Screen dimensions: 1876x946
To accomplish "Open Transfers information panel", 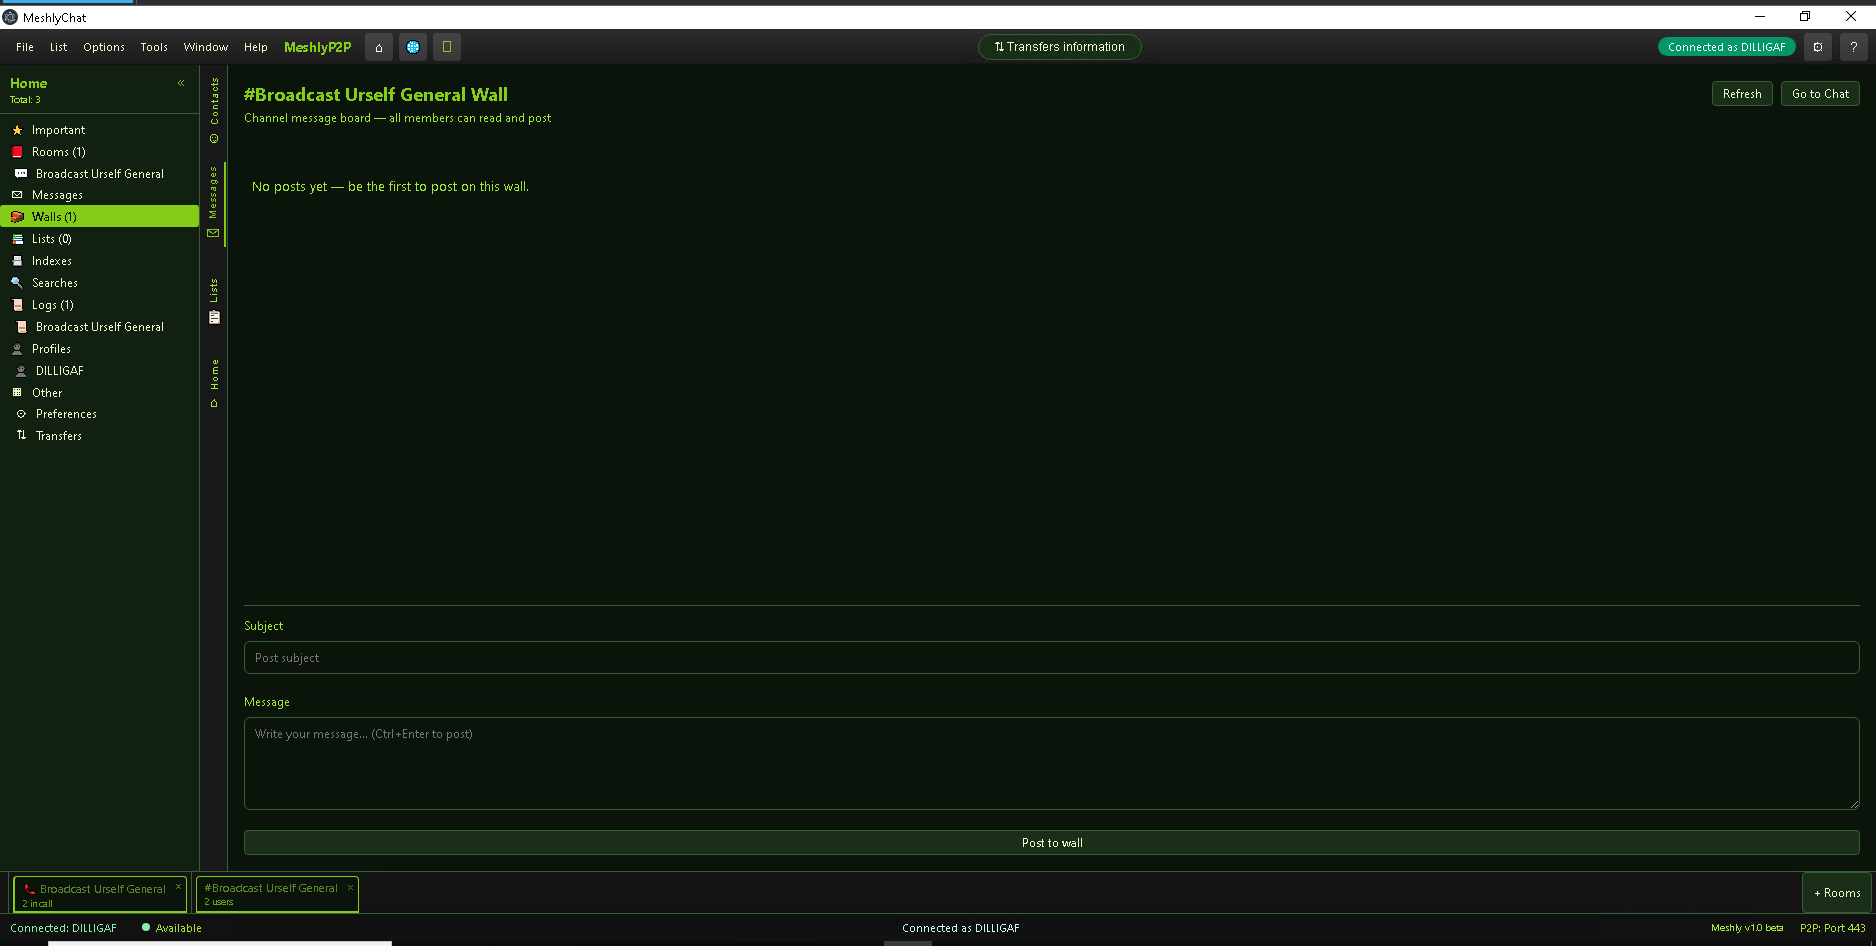I will point(1059,47).
